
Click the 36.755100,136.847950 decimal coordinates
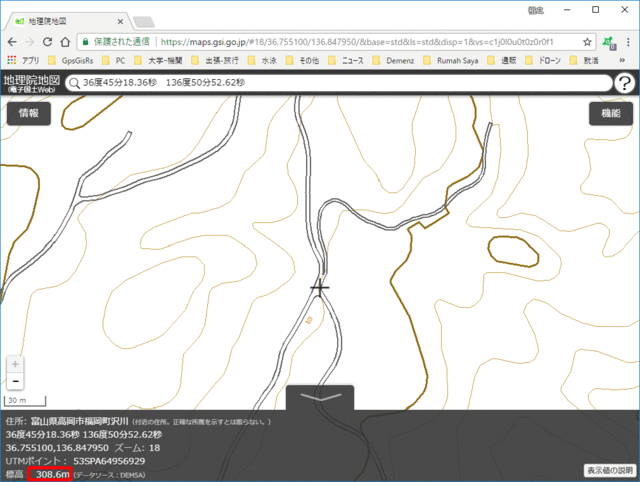pos(57,448)
